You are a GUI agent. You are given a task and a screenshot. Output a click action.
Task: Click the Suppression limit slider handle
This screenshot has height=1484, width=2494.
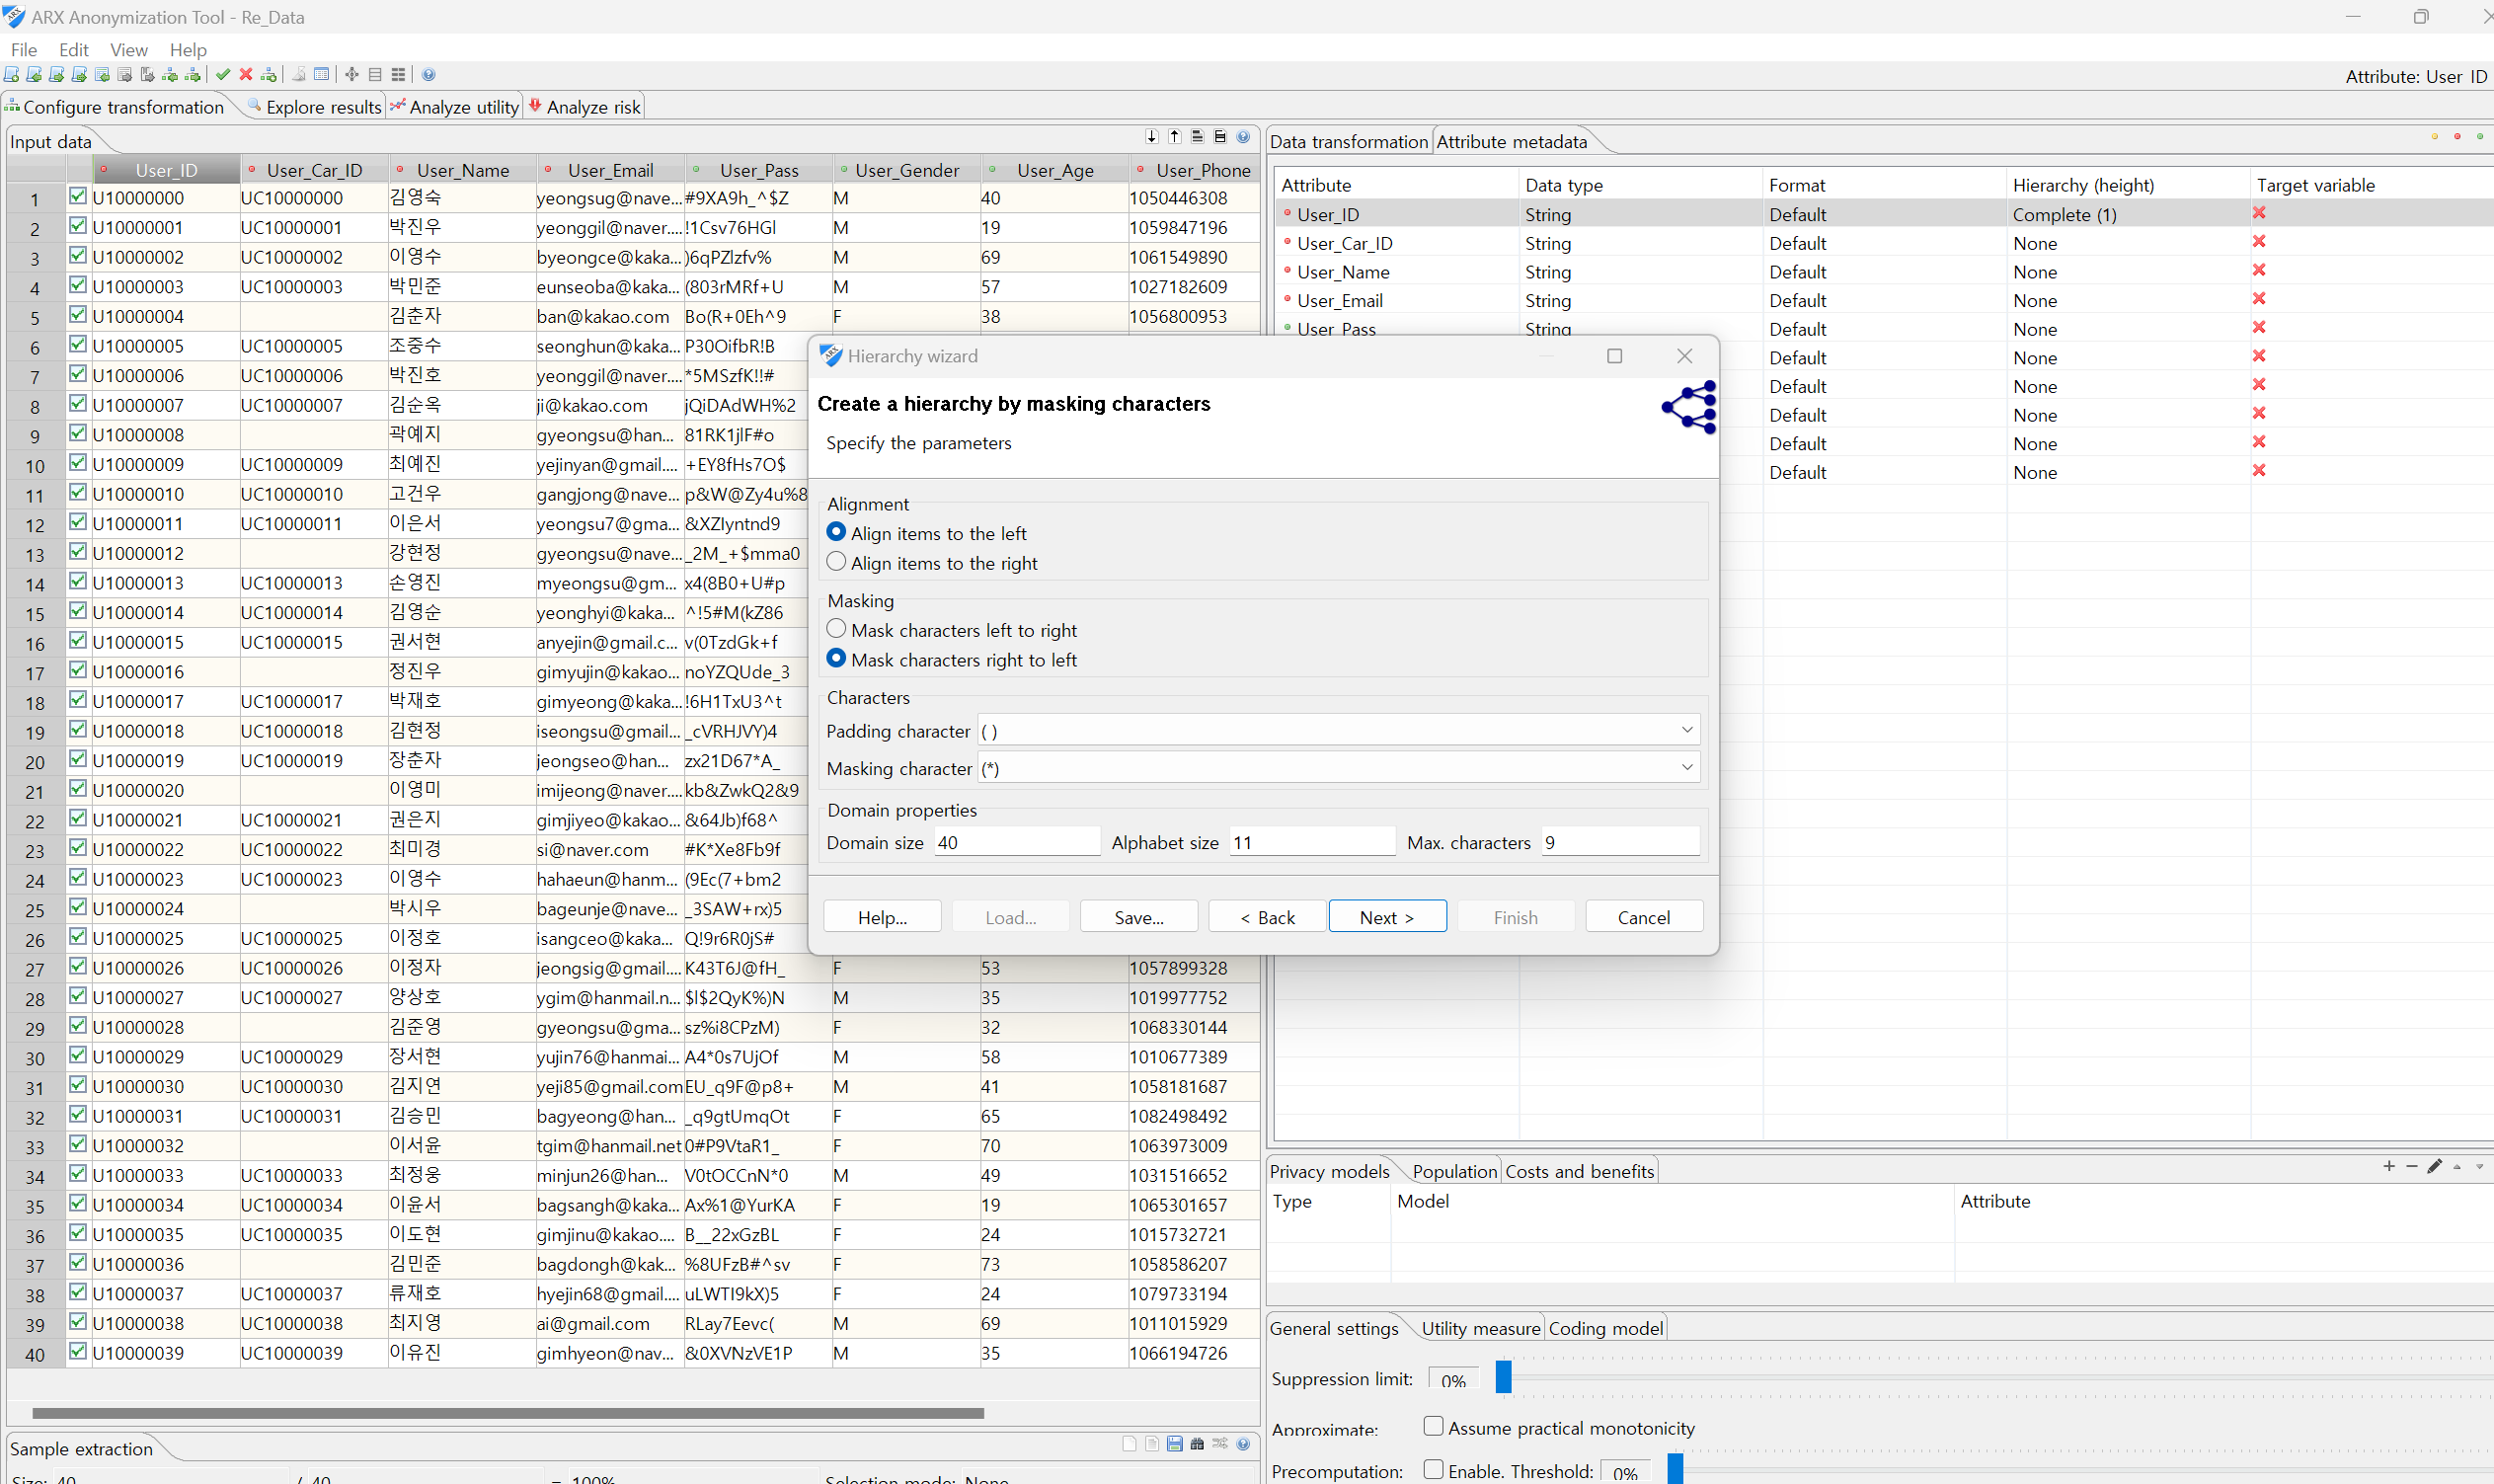pos(1502,1378)
